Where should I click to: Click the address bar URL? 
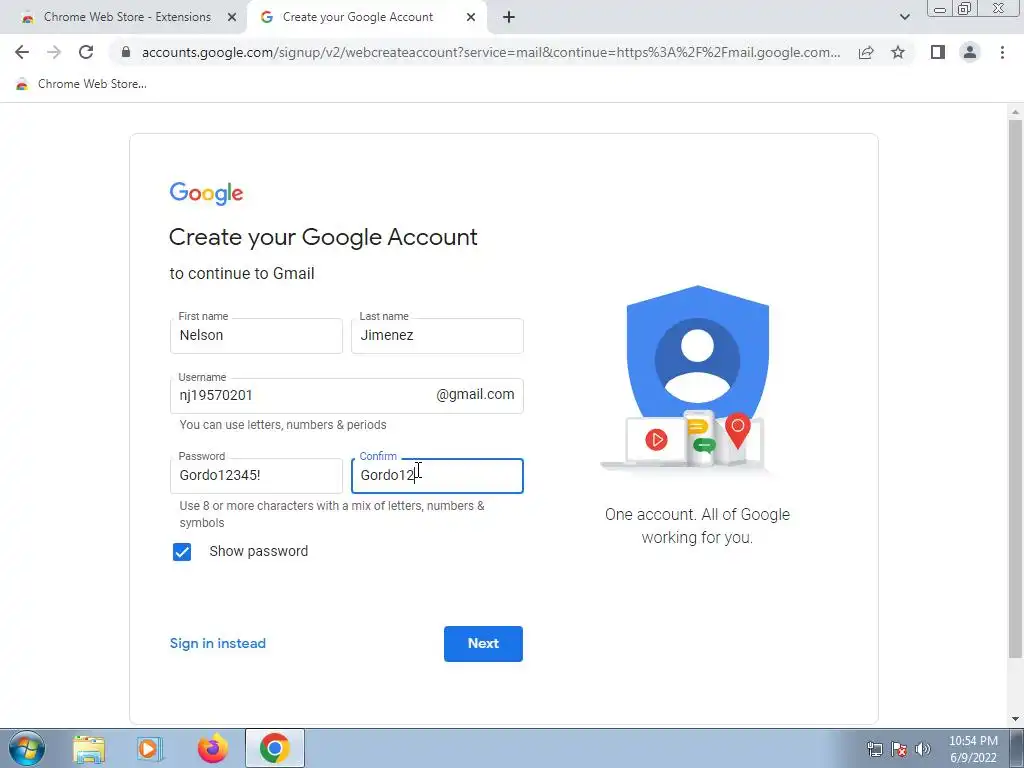coord(490,52)
